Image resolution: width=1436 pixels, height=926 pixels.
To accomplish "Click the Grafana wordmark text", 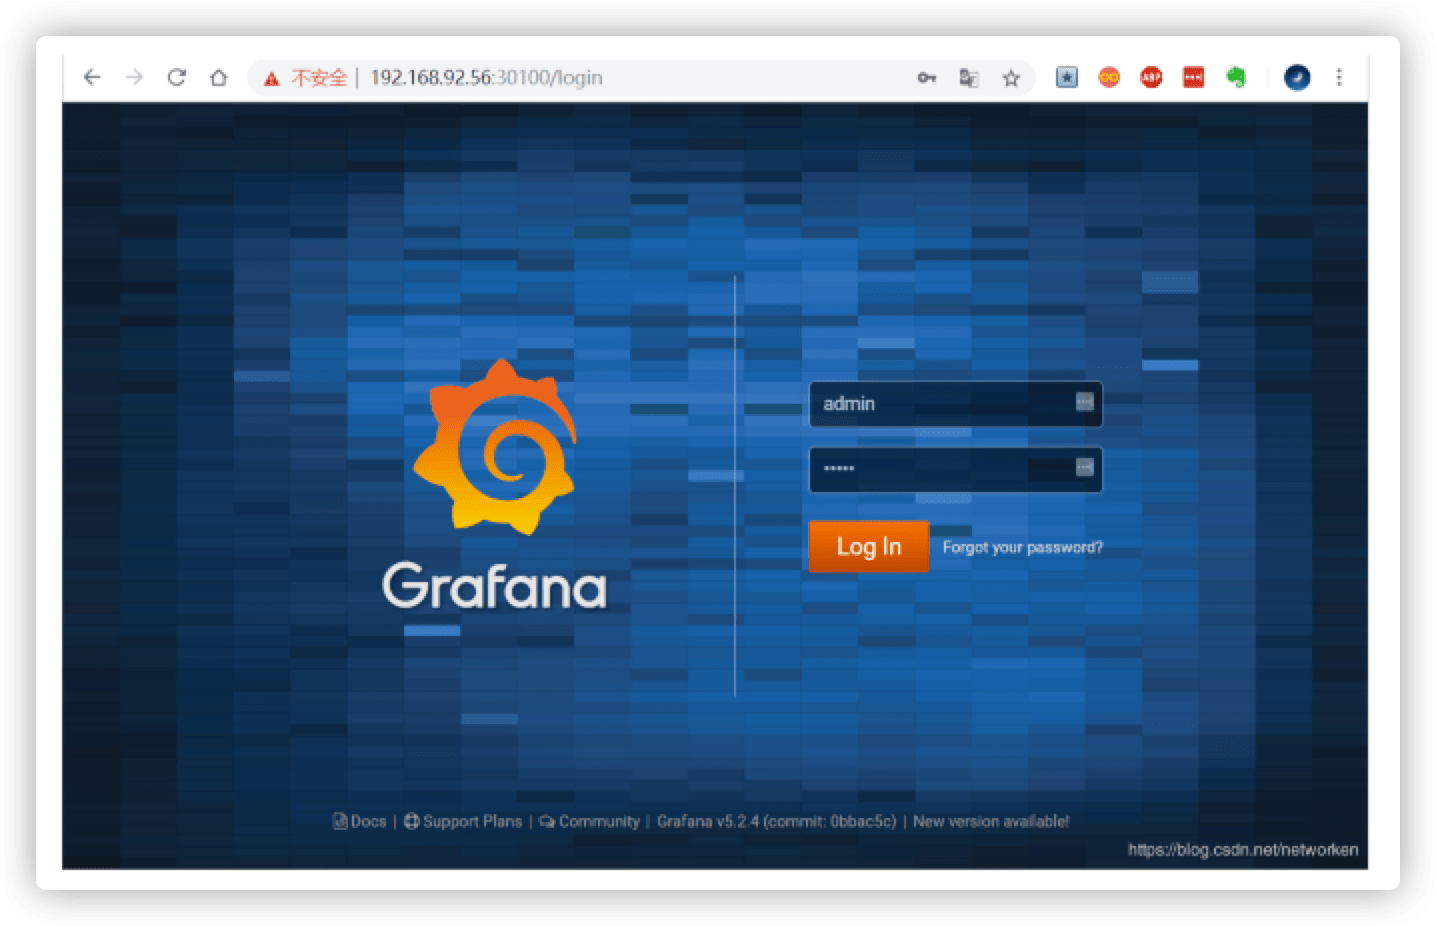I will [494, 586].
